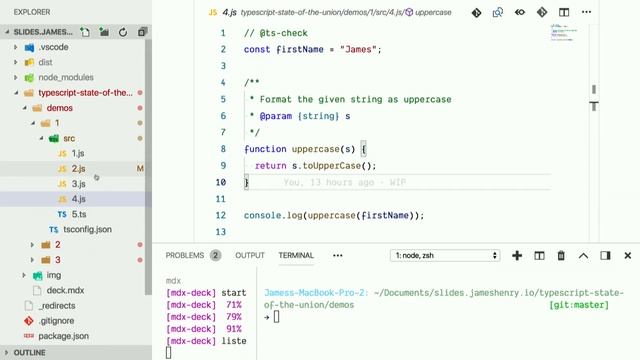
Task: Open panel overflow ellipsis next to Terminal
Action: 338,256
